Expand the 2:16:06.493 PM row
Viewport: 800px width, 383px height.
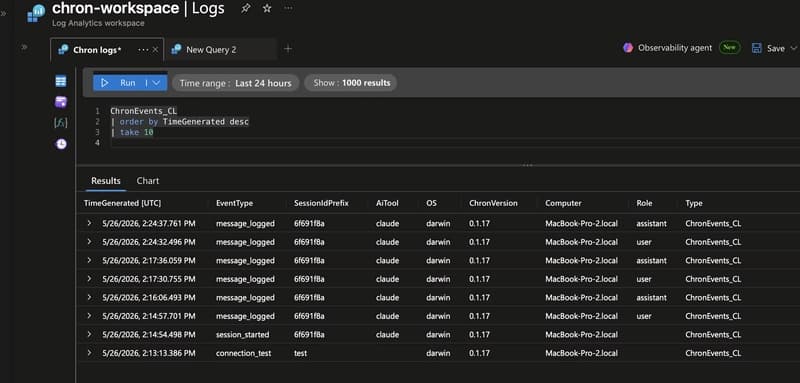pos(89,297)
